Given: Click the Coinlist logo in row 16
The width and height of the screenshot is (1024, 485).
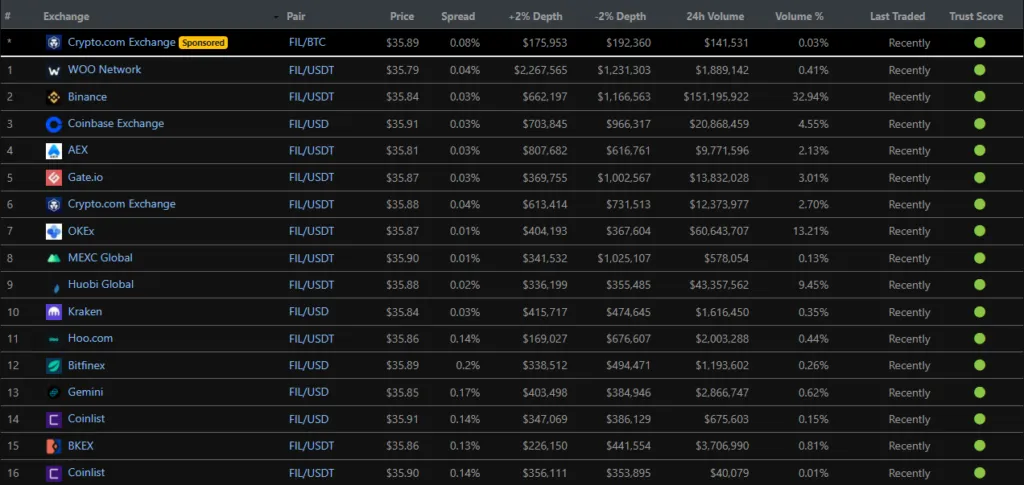Looking at the screenshot, I should tap(54, 473).
